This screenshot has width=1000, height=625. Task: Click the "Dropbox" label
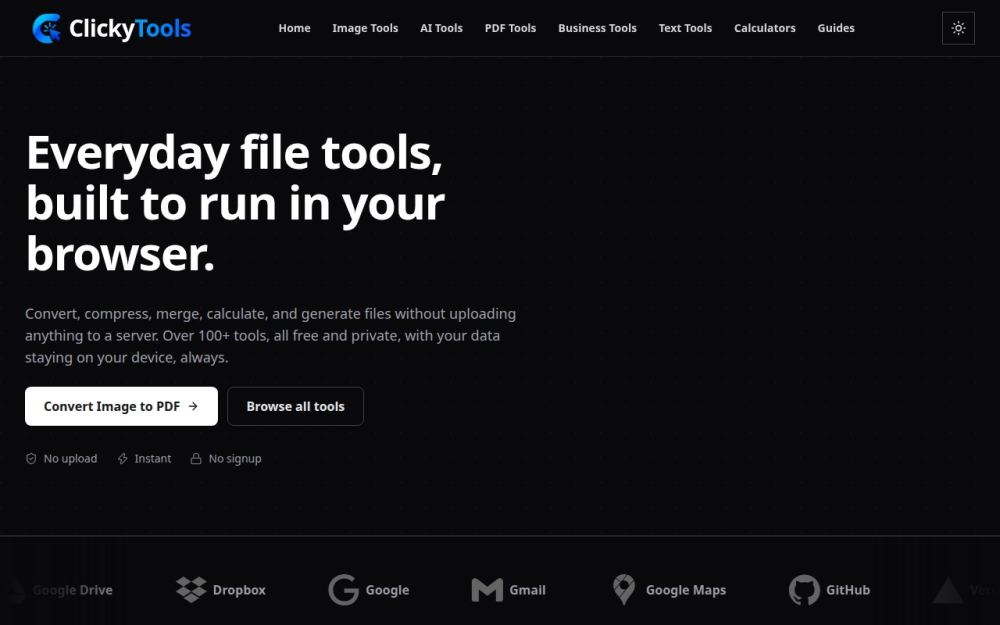[239, 590]
